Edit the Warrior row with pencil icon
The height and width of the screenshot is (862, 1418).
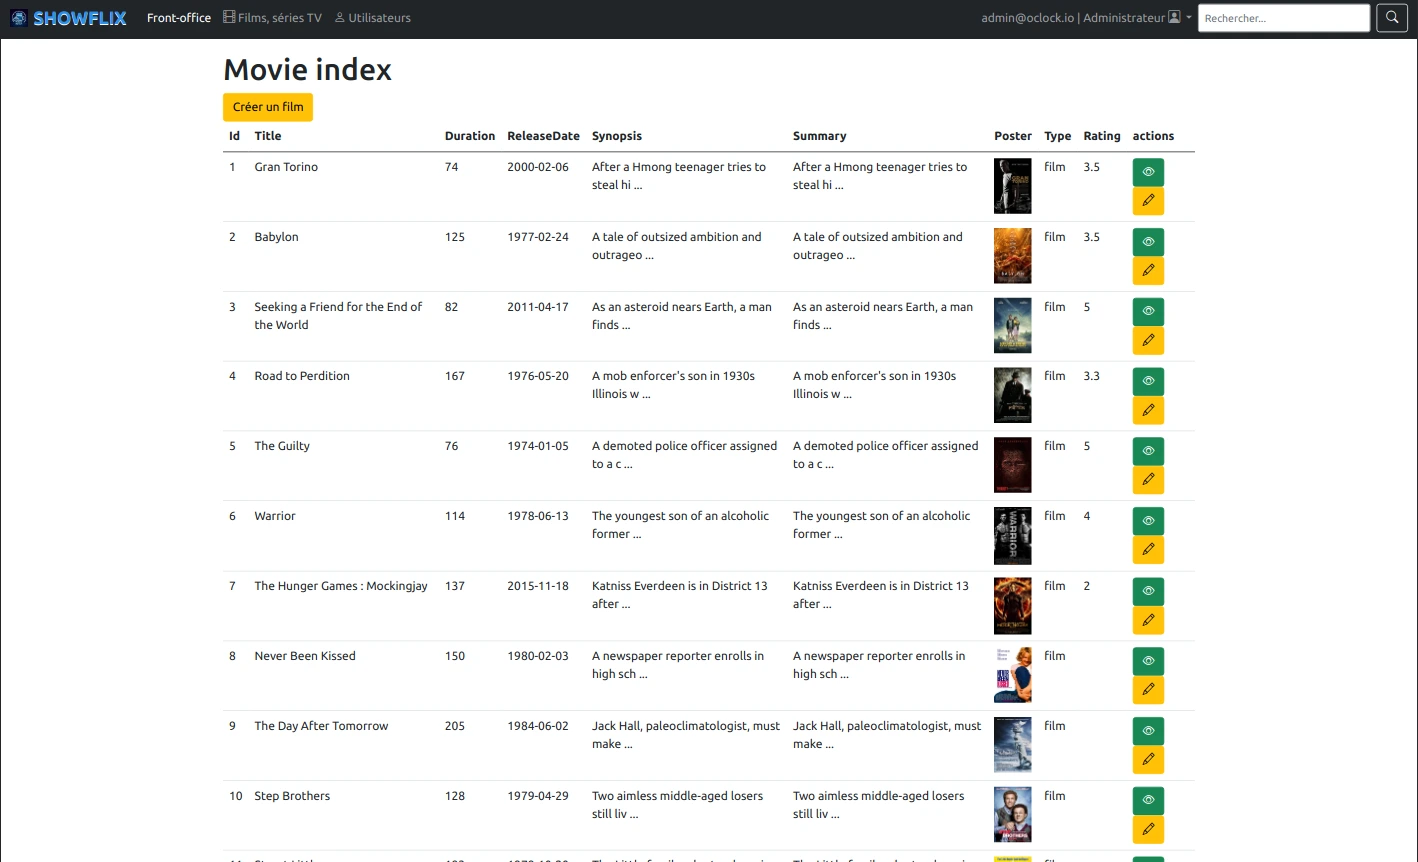[1148, 550]
